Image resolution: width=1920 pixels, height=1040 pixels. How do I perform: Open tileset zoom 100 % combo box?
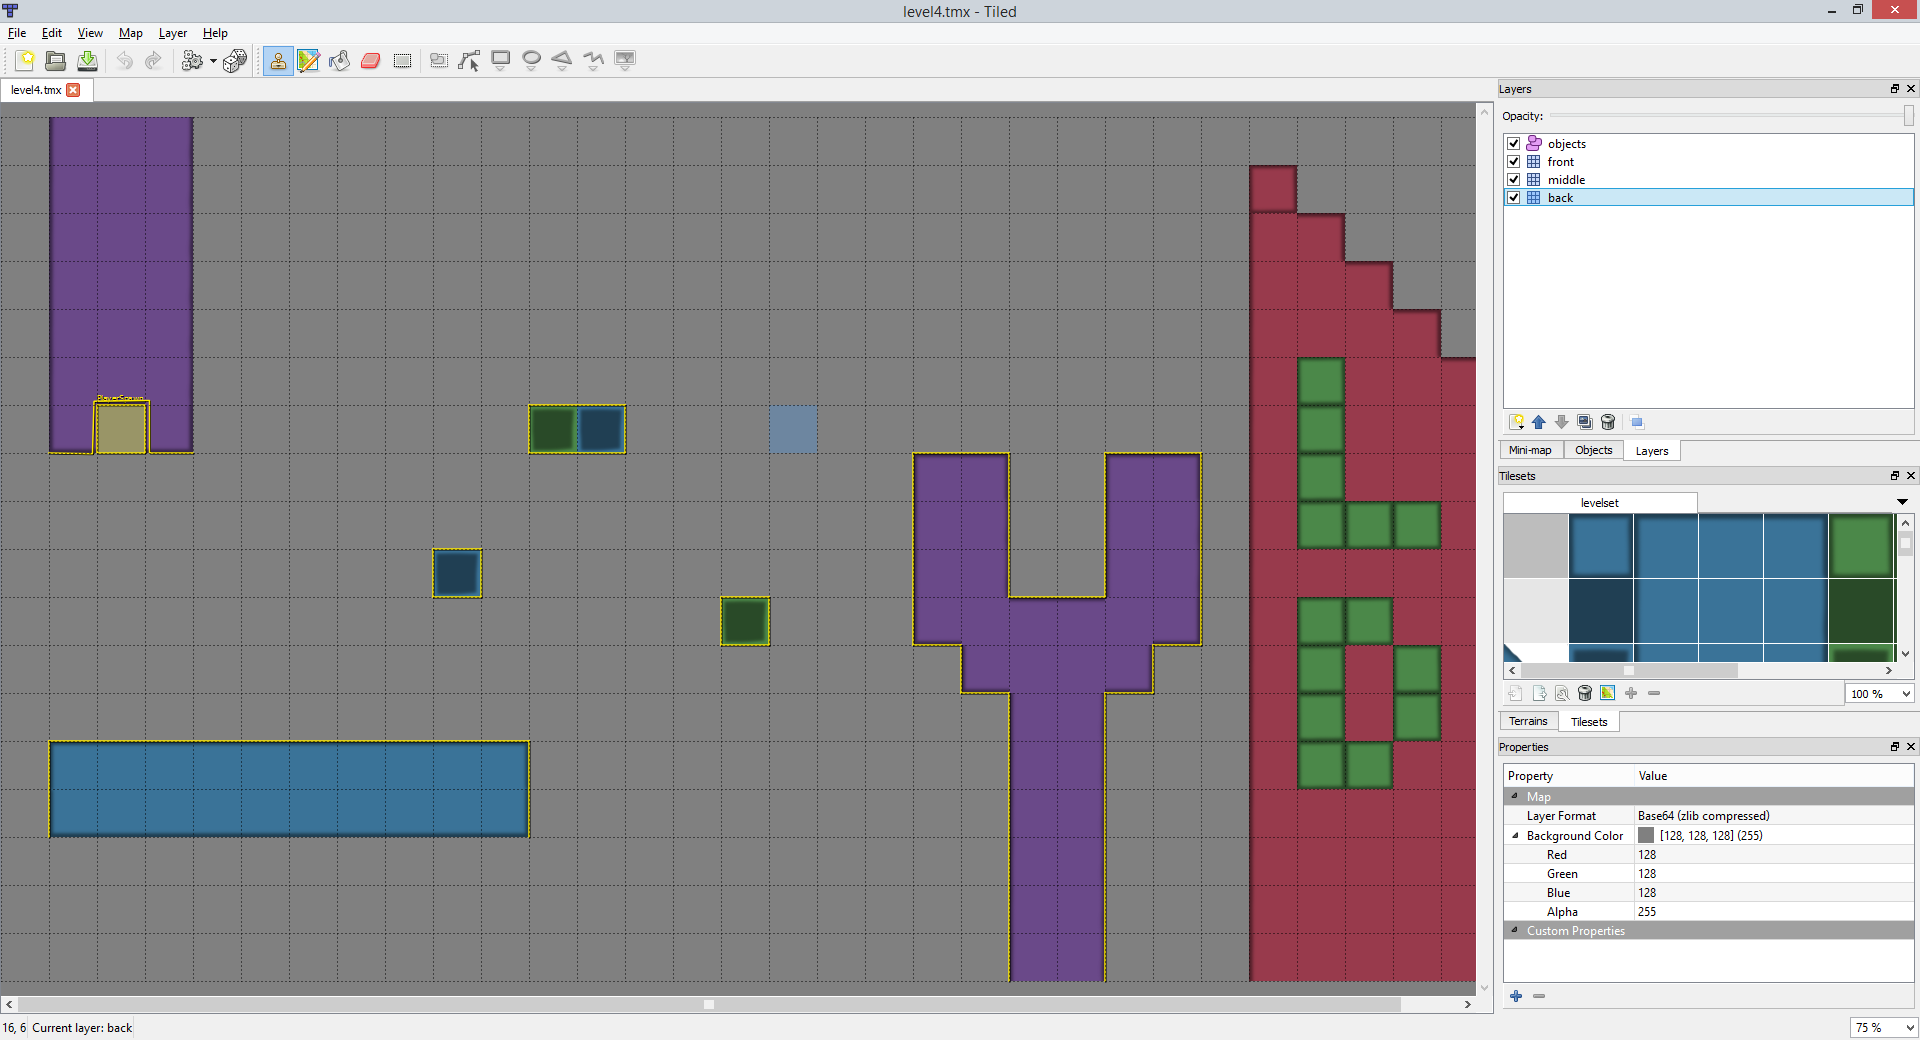point(1880,694)
